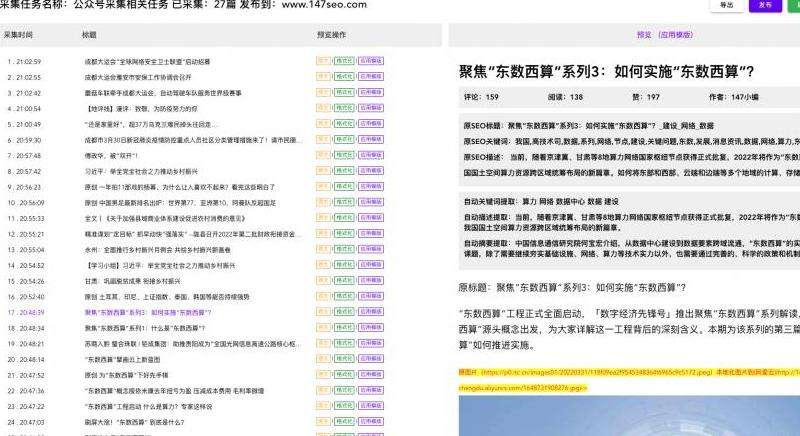Click the 应用模版 tag for row 3

click(x=371, y=92)
